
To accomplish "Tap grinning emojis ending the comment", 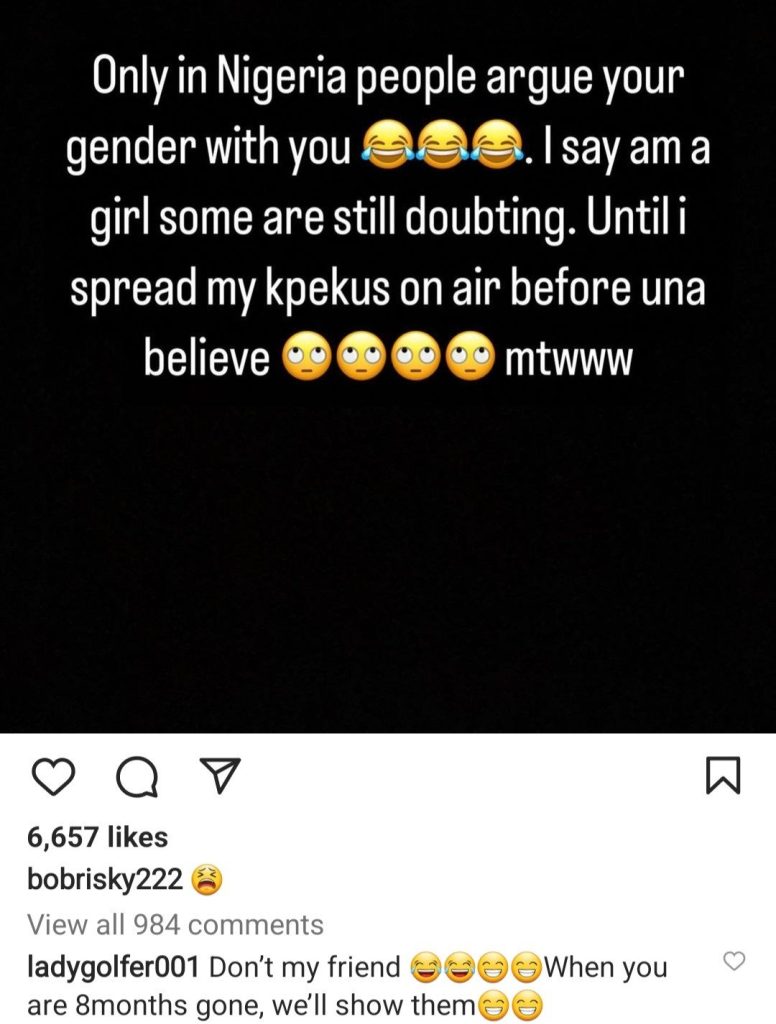I will click(509, 1008).
